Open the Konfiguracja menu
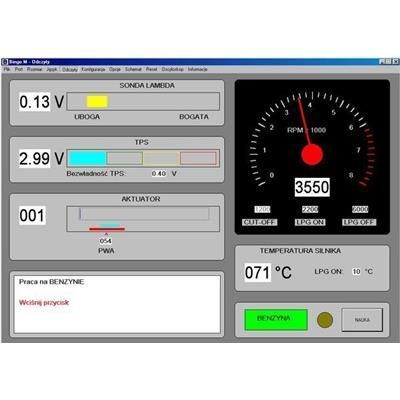 pyautogui.click(x=93, y=69)
